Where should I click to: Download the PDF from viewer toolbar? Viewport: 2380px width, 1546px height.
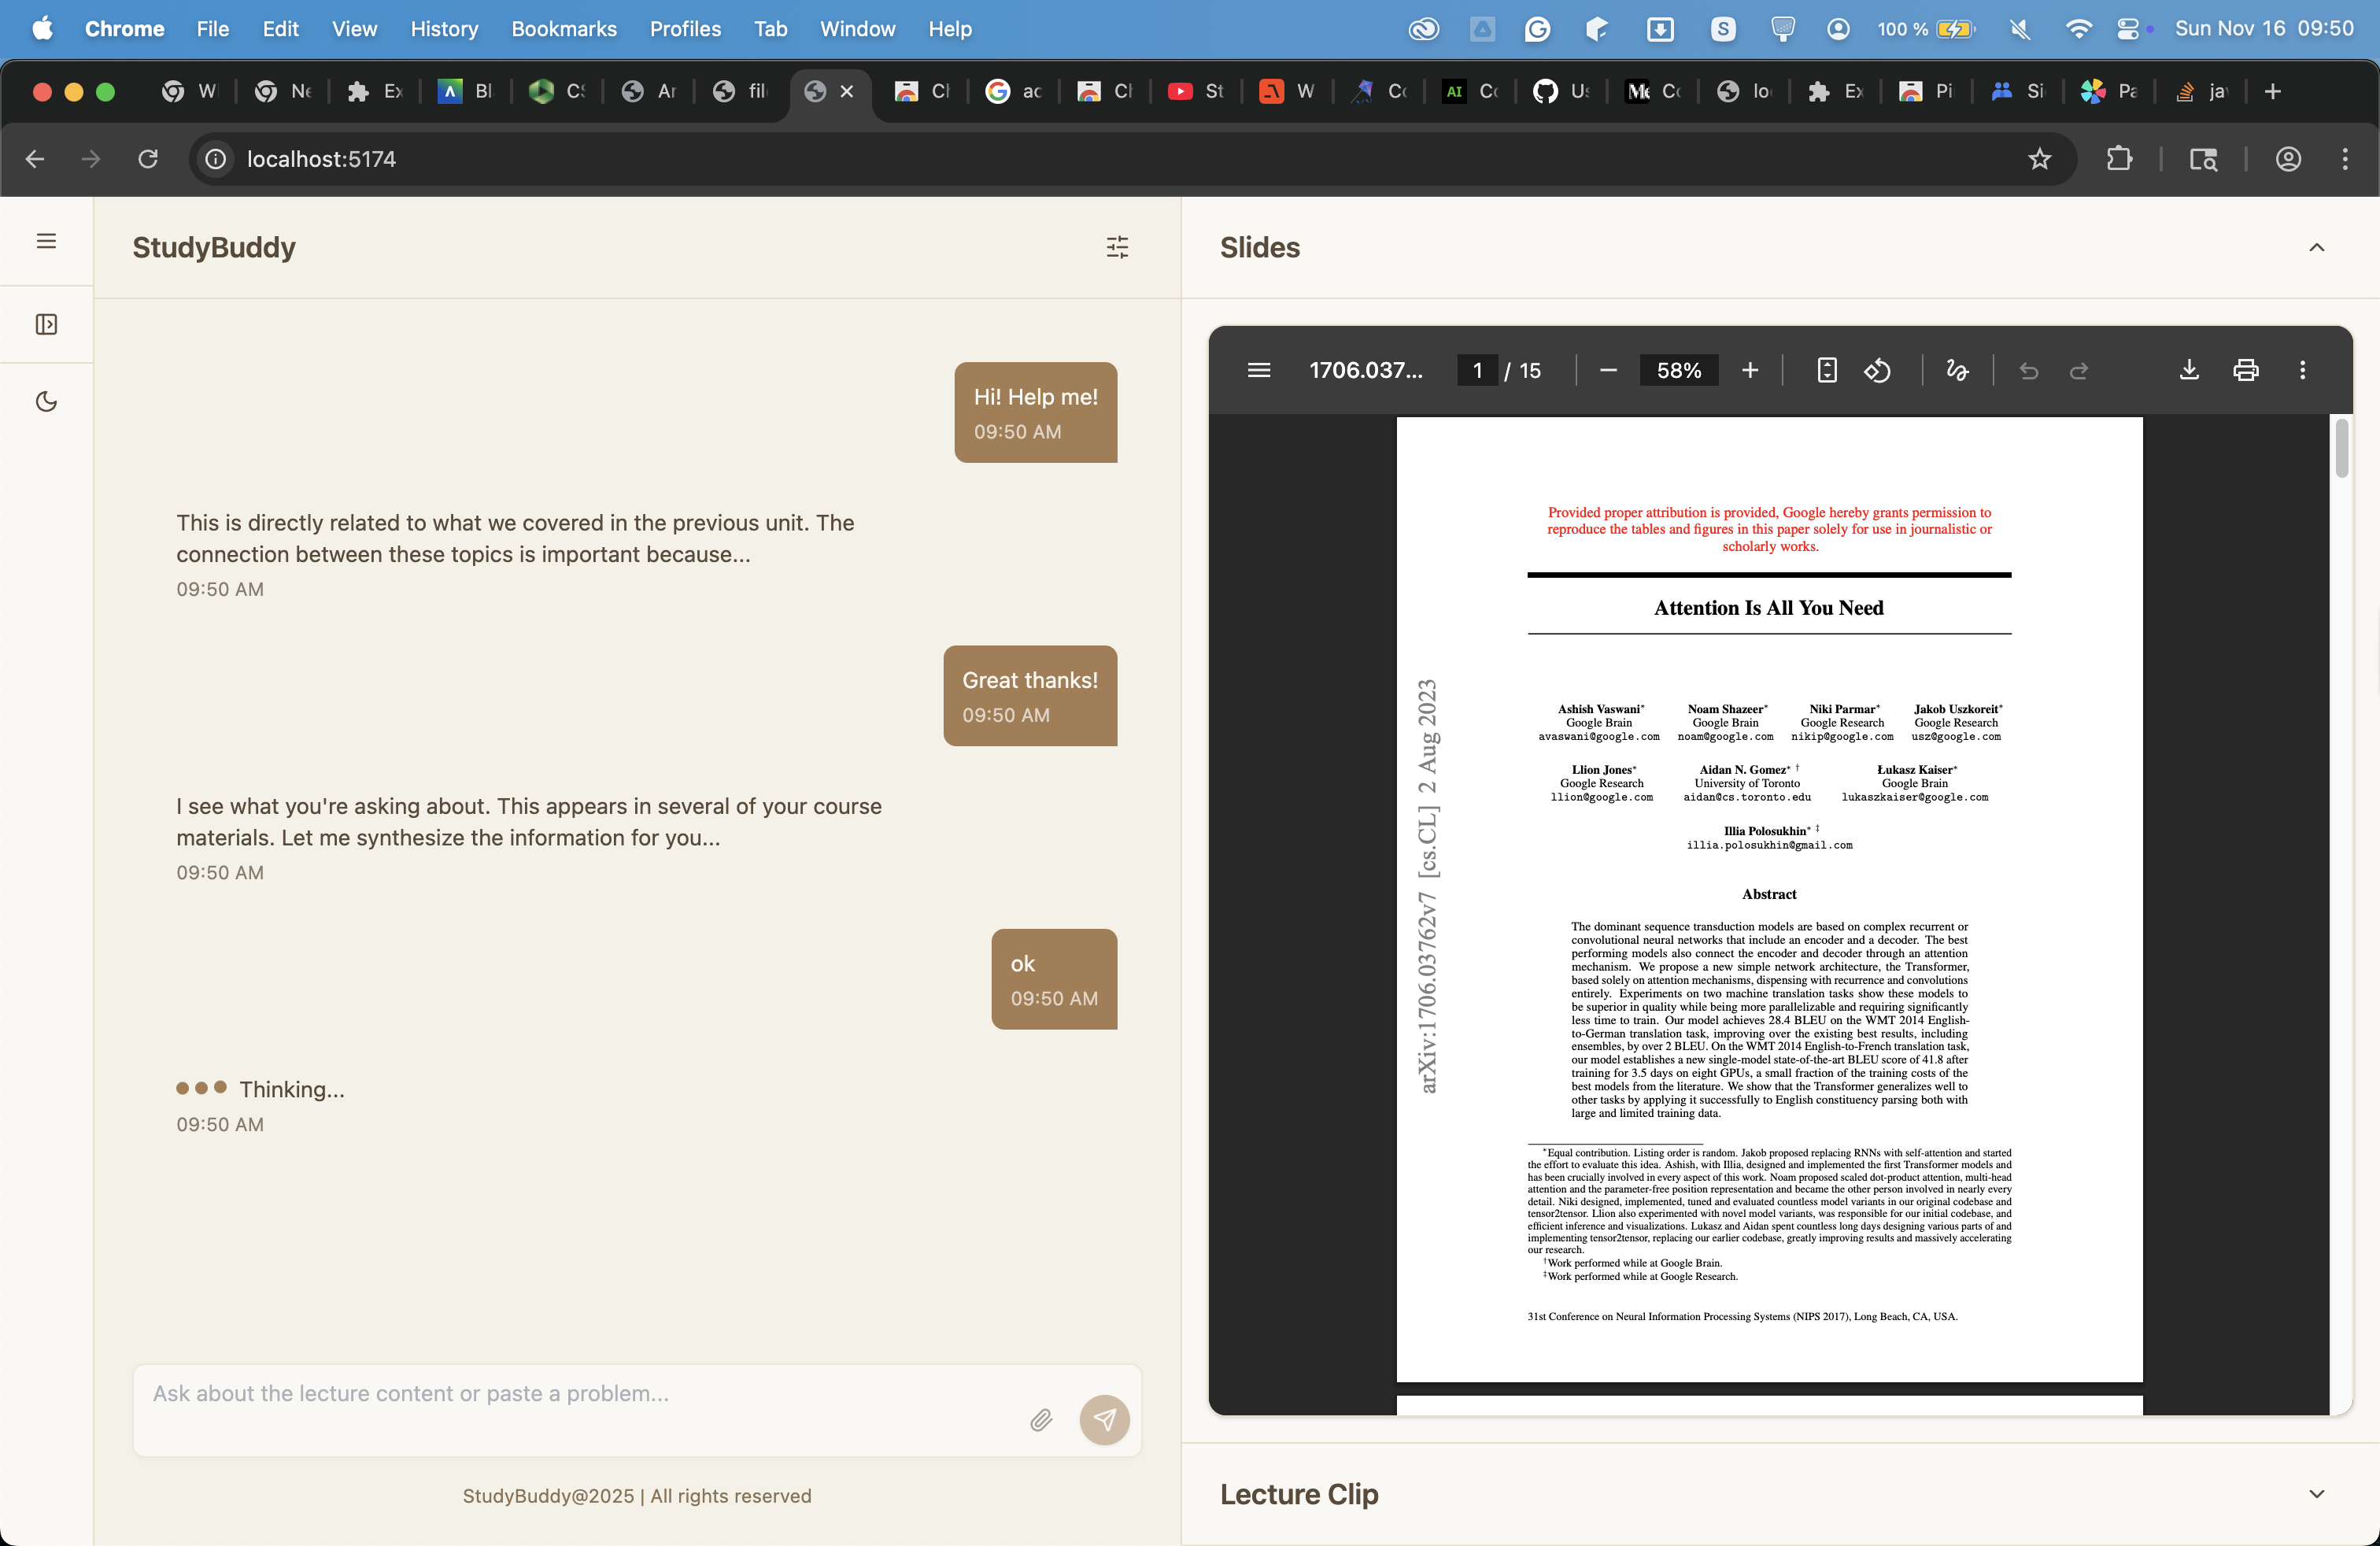pyautogui.click(x=2188, y=370)
